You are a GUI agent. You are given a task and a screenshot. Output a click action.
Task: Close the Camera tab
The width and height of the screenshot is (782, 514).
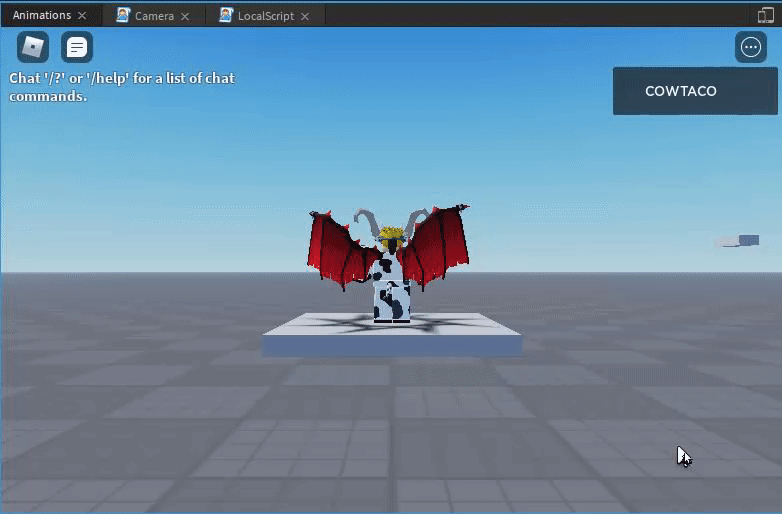point(185,16)
